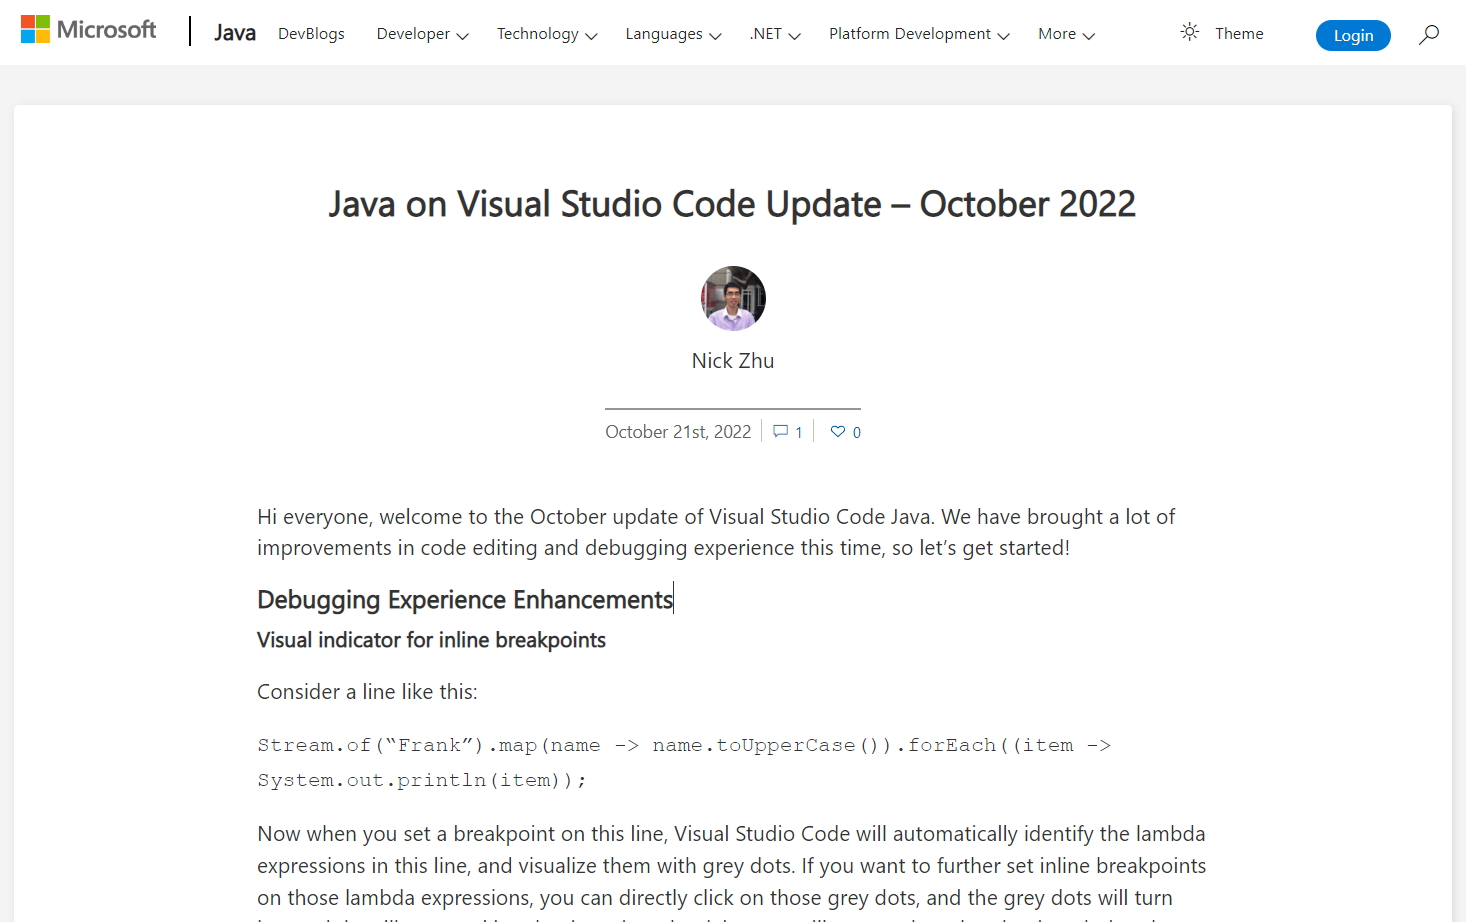
Task: Expand the Platform Development menu
Action: click(917, 33)
